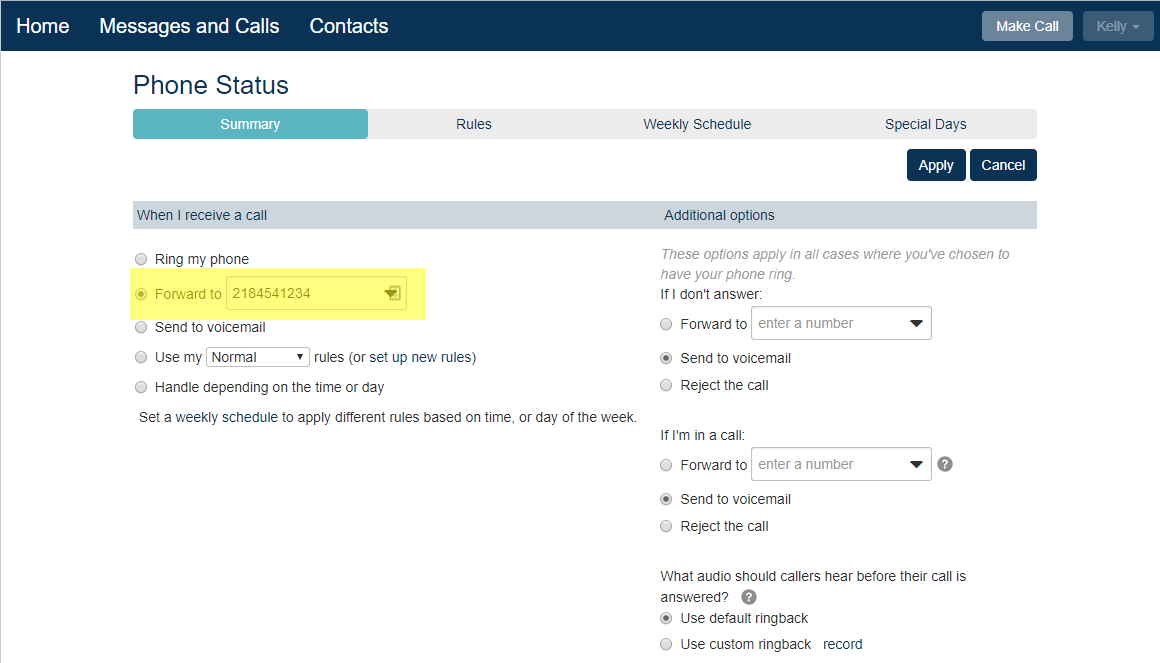The image size is (1160, 663).
Task: Open the Kelly user account menu
Action: point(1117,26)
